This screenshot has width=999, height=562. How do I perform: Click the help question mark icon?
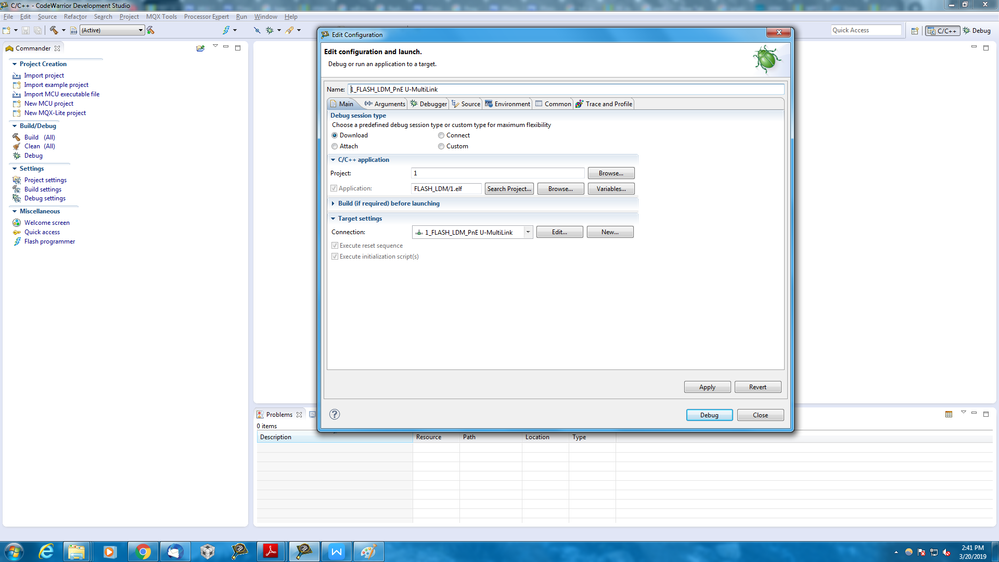tap(334, 414)
